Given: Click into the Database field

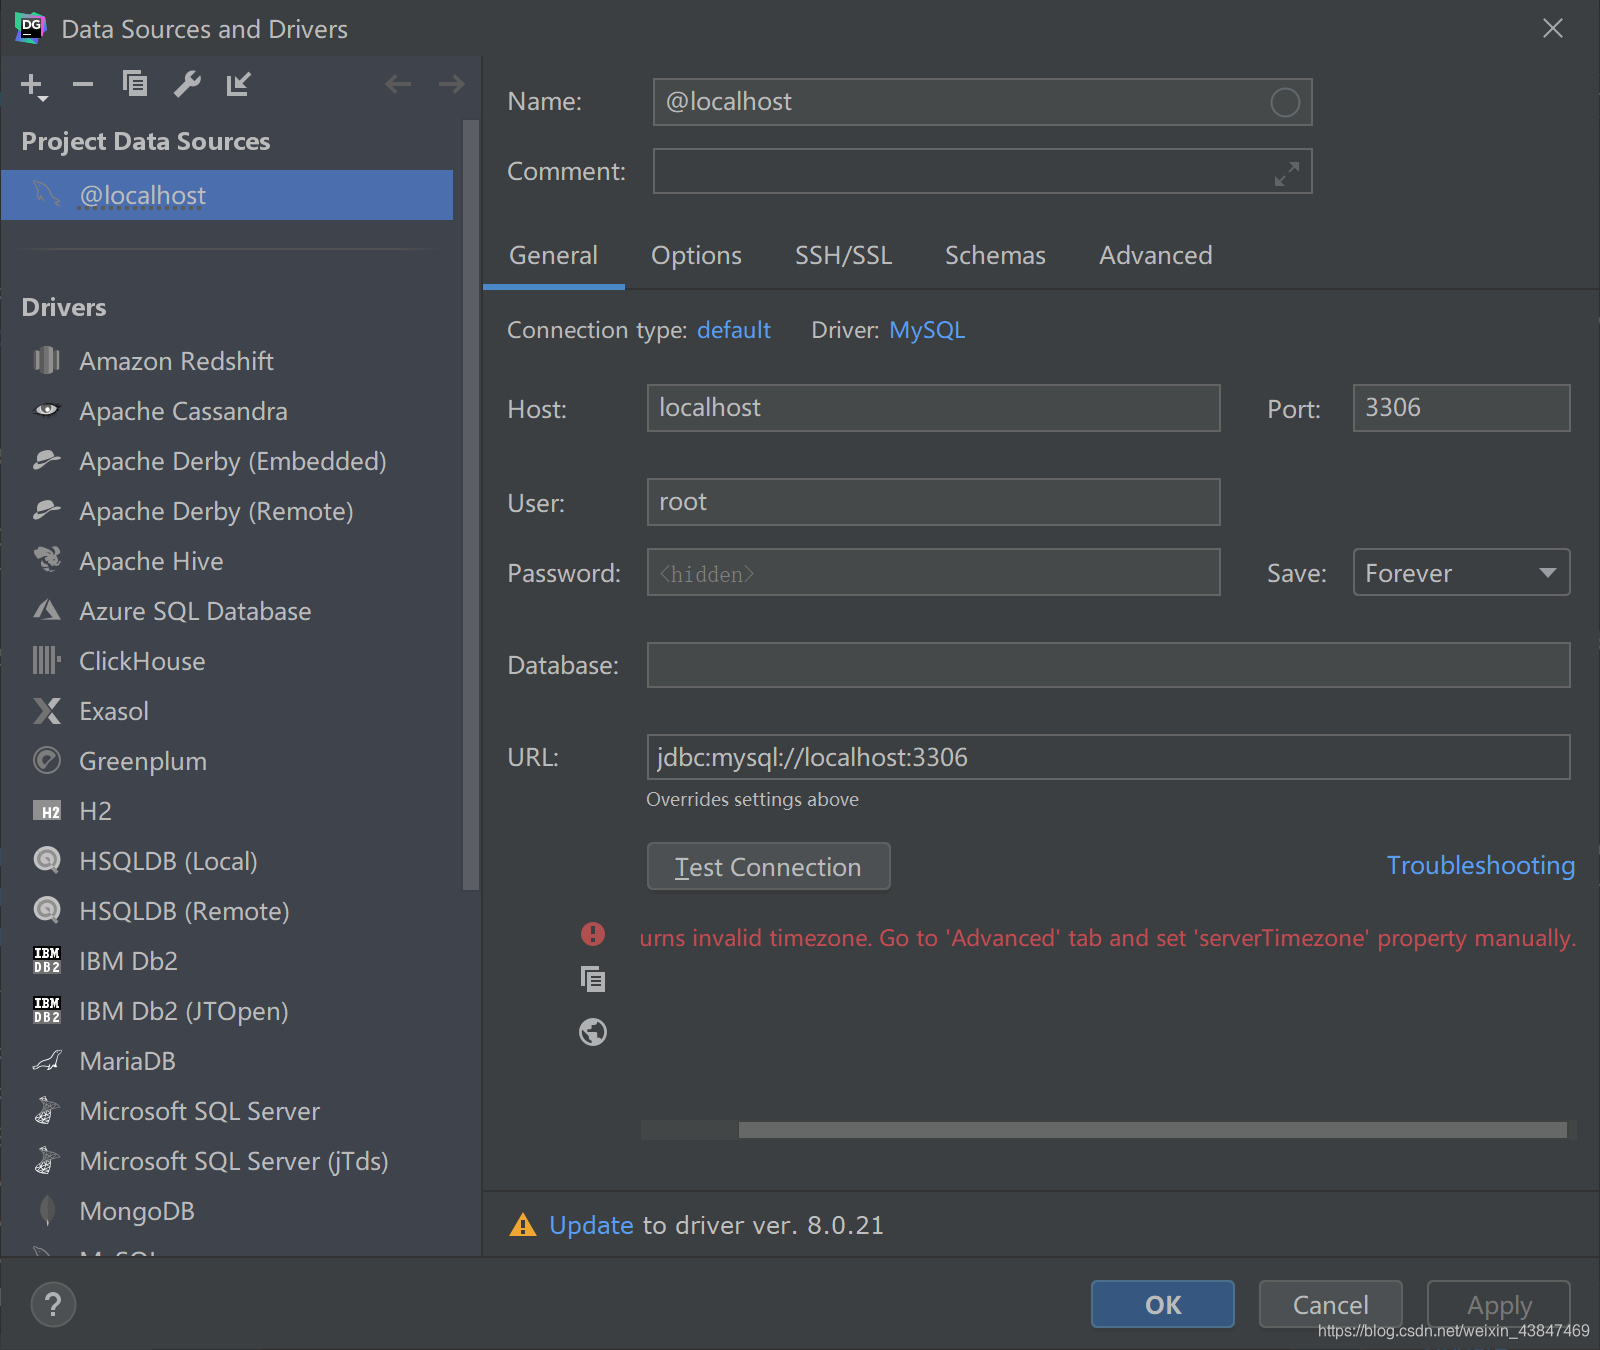Looking at the screenshot, I should click(1108, 665).
